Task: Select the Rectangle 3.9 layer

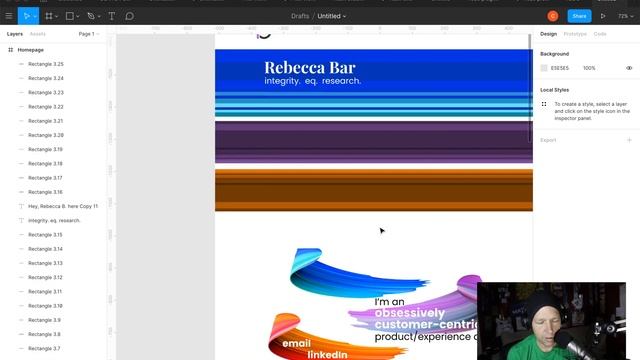Action: [44, 320]
